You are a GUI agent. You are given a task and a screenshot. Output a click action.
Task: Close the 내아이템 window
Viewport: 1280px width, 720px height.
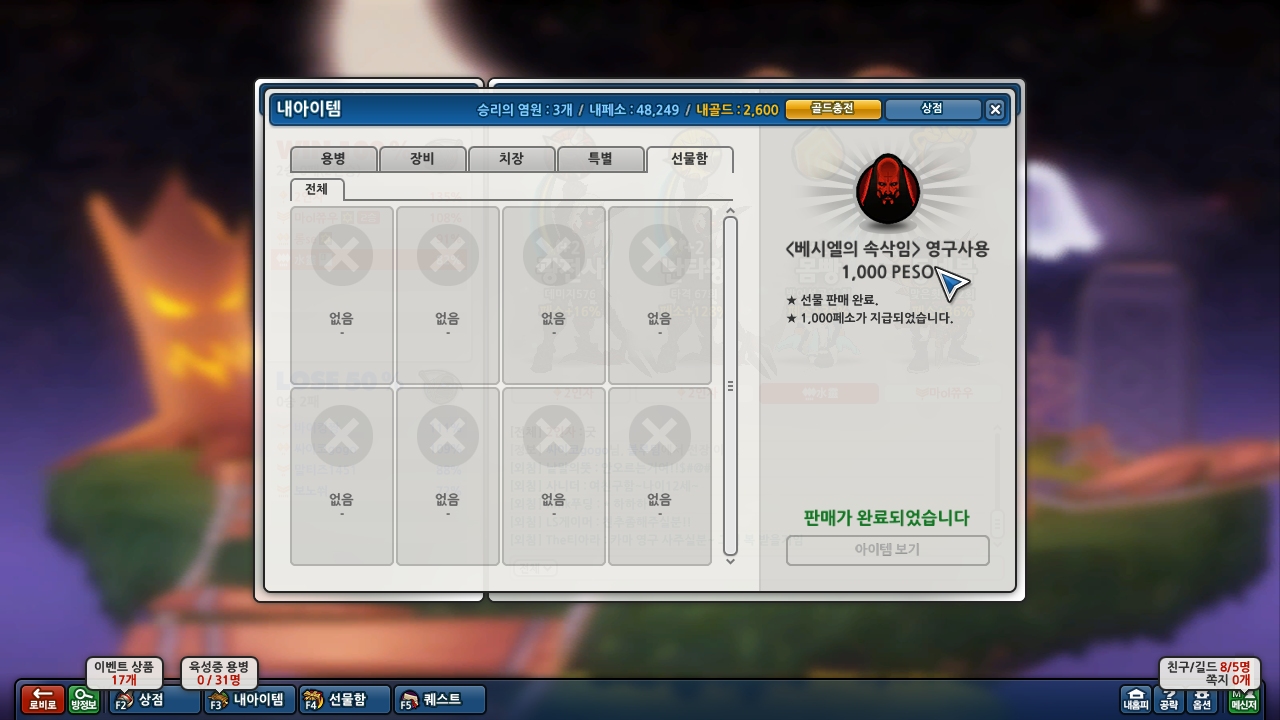pyautogui.click(x=995, y=110)
